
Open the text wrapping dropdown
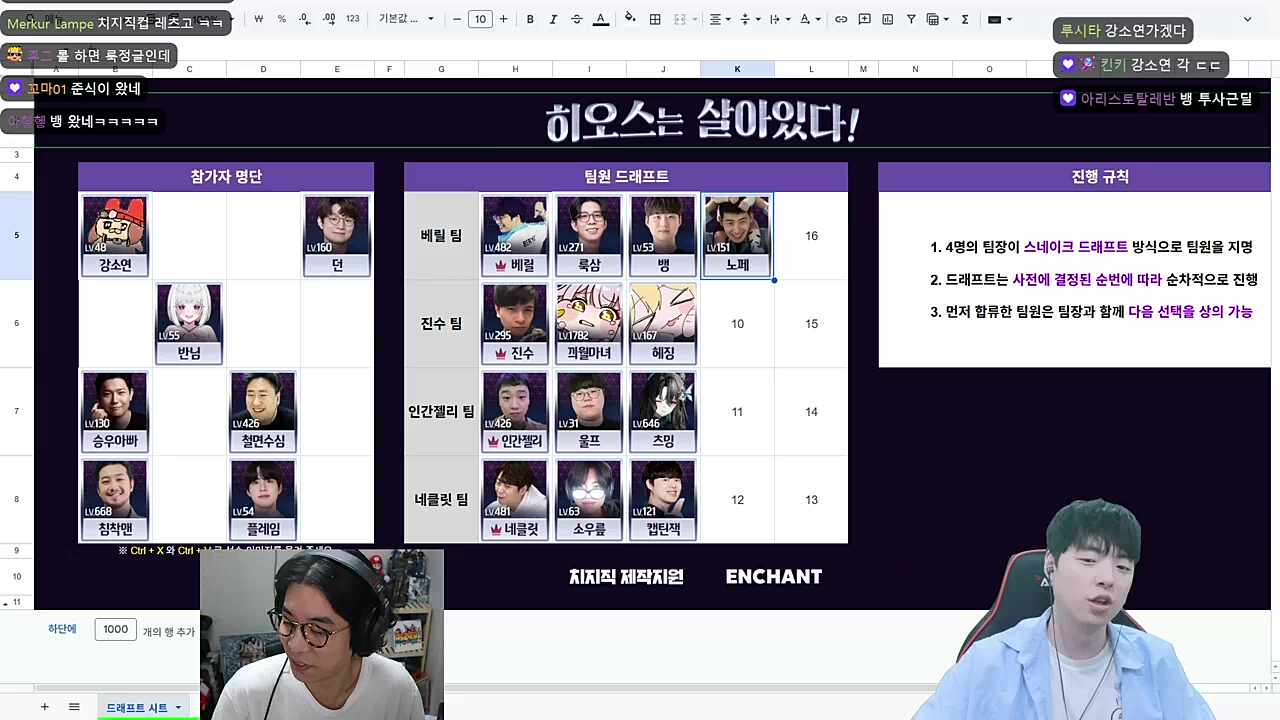(x=780, y=19)
